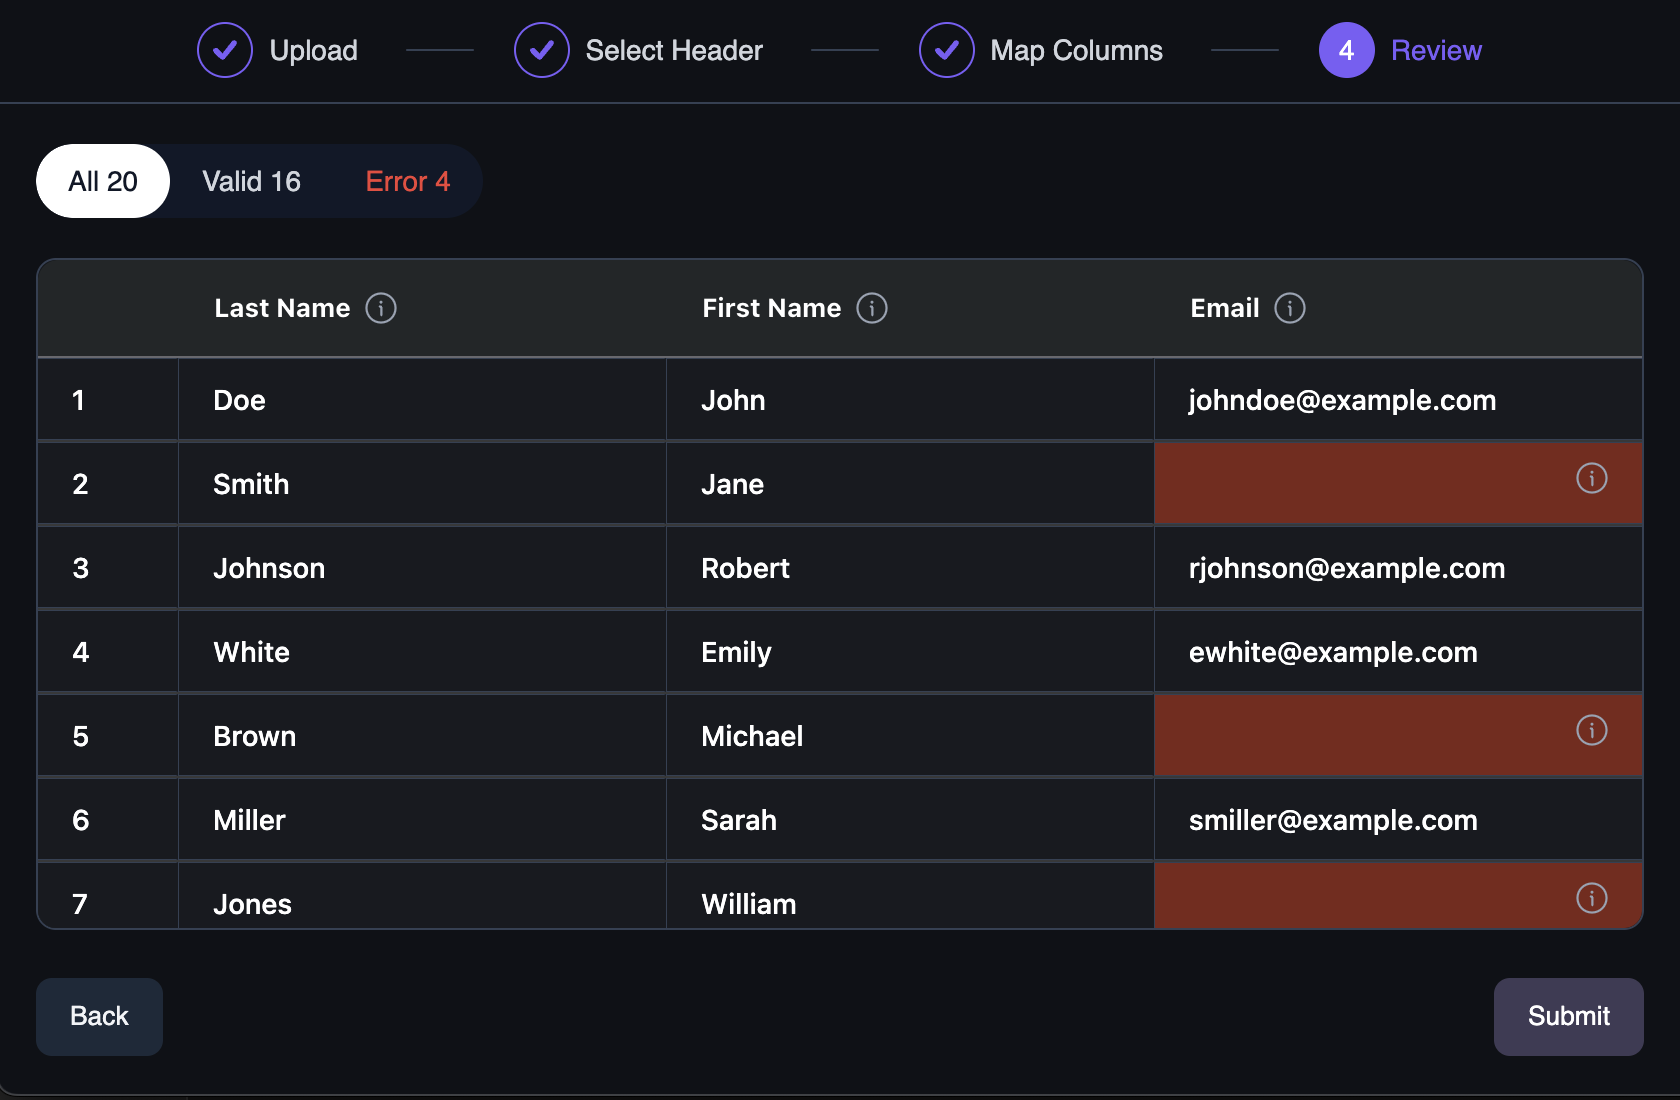Click the Select Header step checkmark icon
Screen dimensions: 1680x1100
point(542,50)
